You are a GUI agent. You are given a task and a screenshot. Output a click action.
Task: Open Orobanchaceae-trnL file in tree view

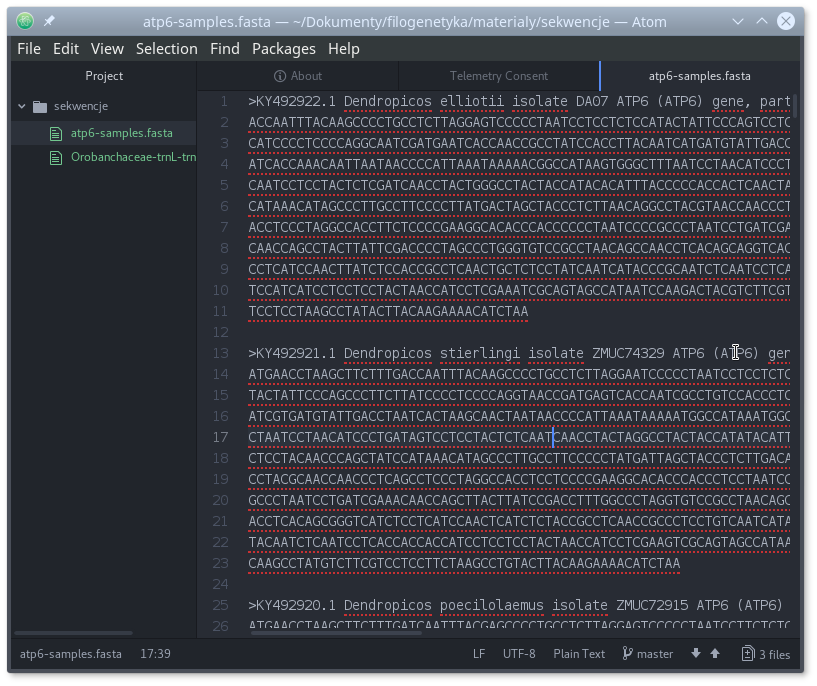(132, 157)
